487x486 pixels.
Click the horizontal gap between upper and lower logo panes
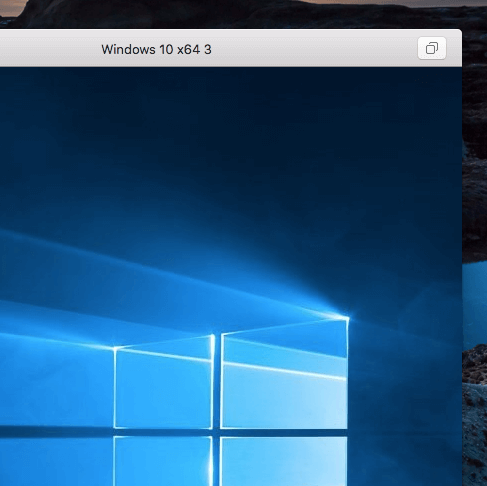pos(230,433)
